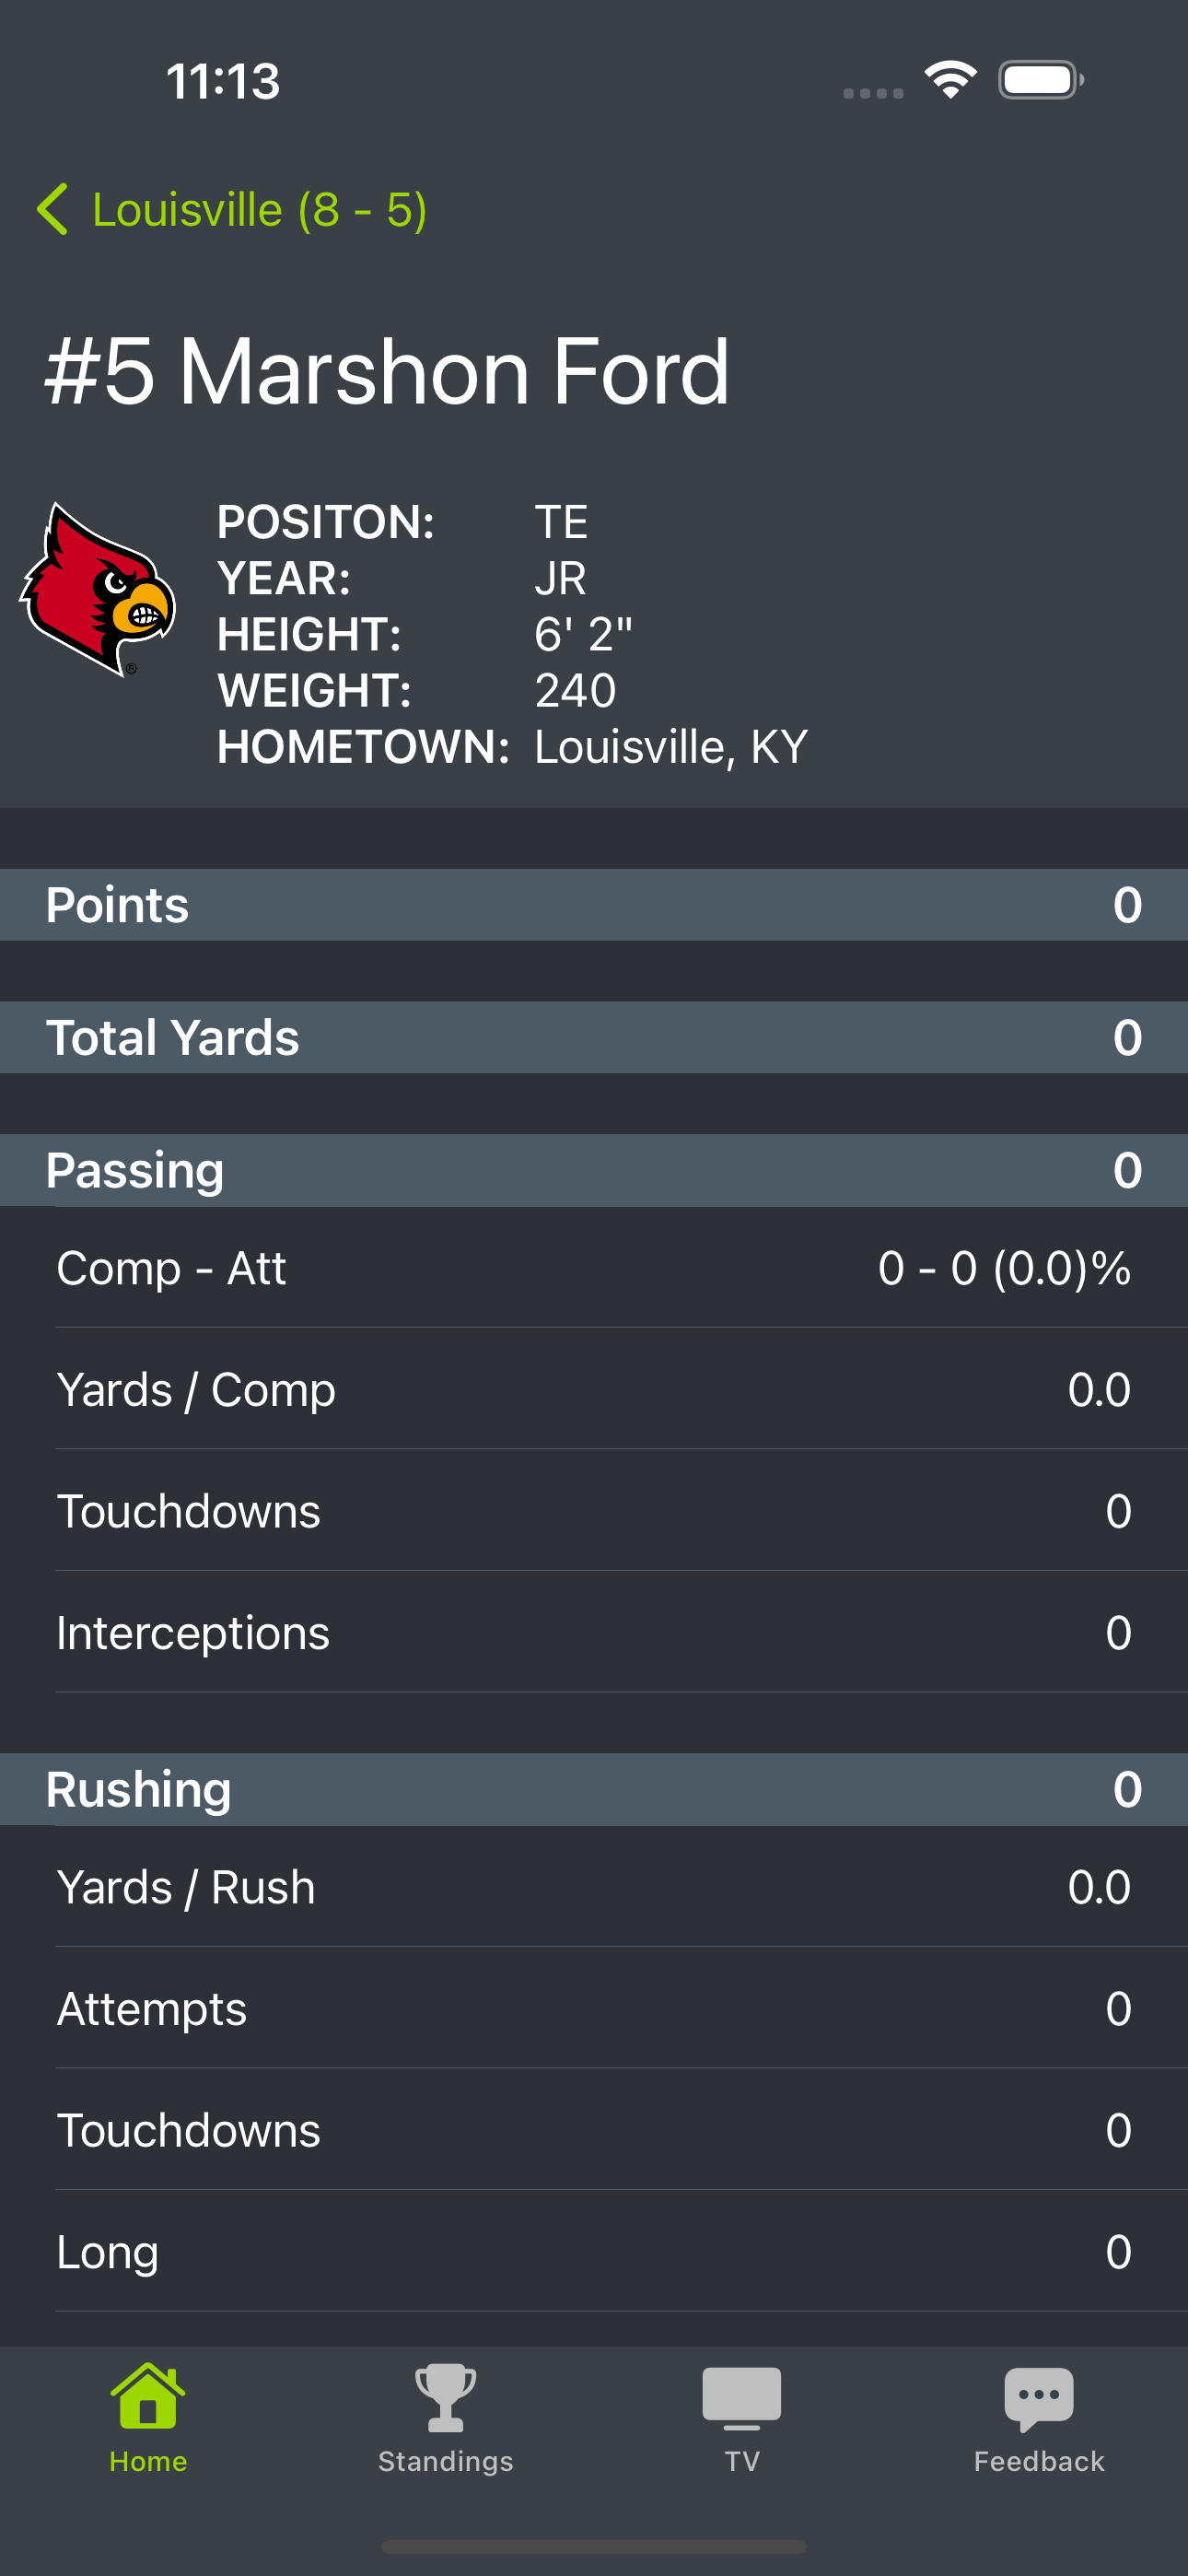Tap the Yards / Comp row
The height and width of the screenshot is (2576, 1188).
pos(594,1389)
